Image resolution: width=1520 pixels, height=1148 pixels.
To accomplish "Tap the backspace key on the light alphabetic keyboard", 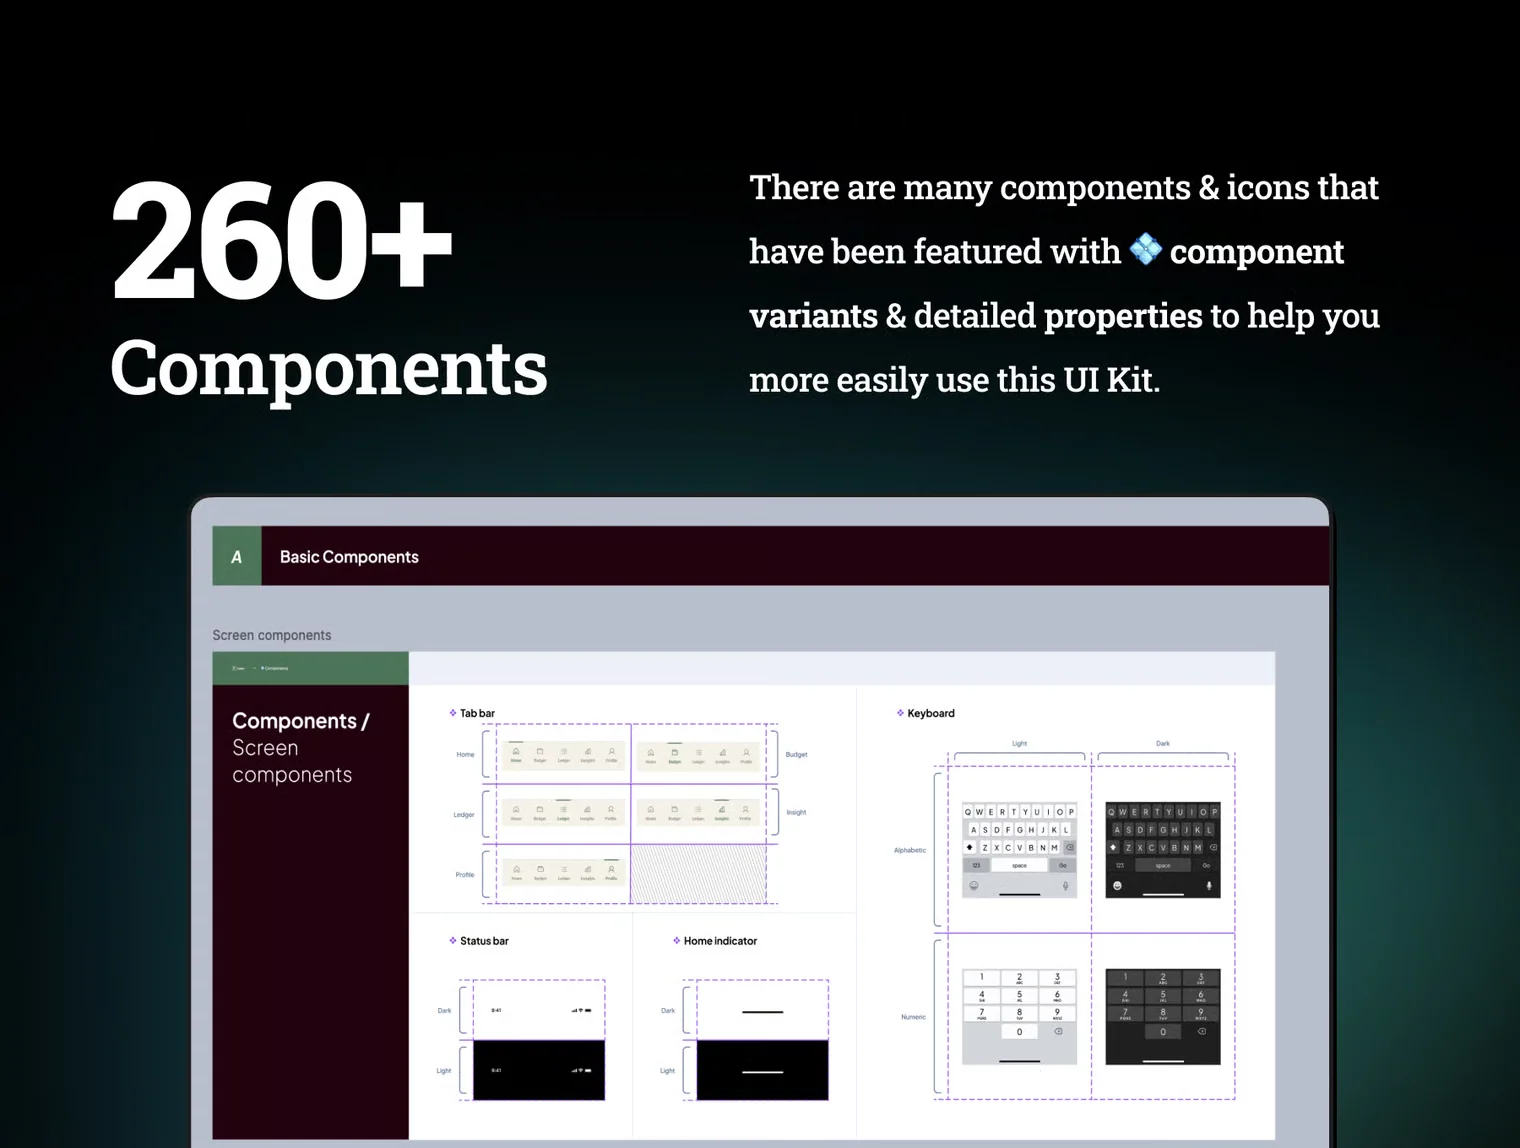I will (1069, 847).
